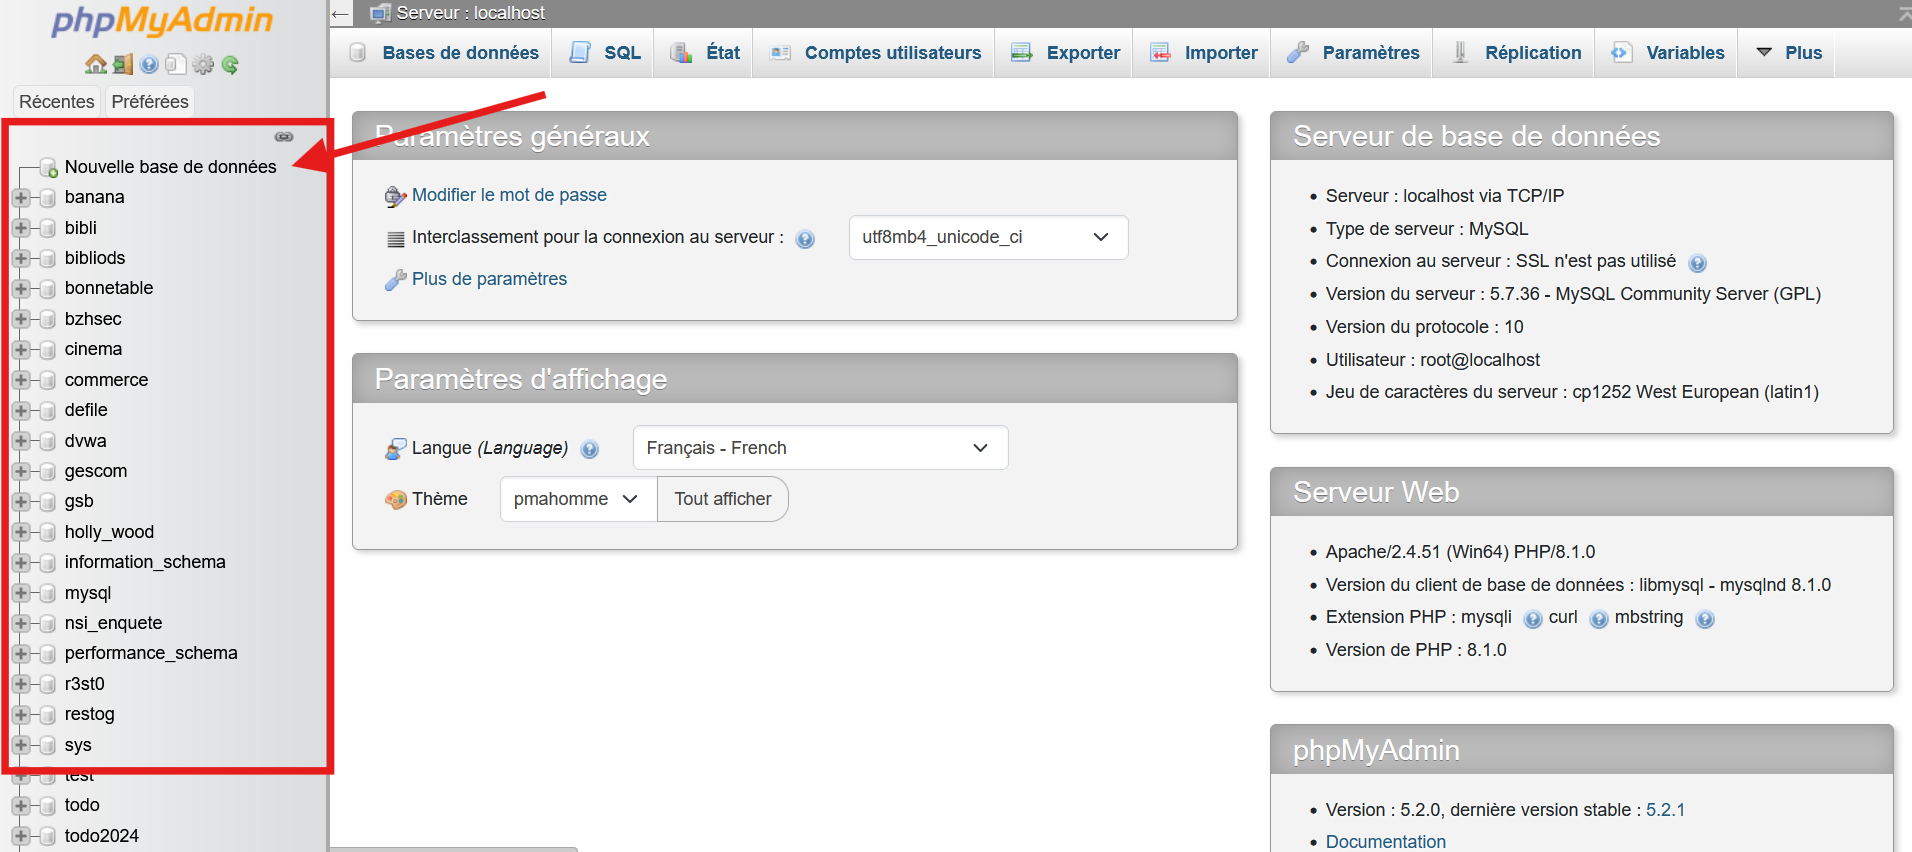
Task: Open Comptes utilisateurs tab
Action: pos(875,53)
